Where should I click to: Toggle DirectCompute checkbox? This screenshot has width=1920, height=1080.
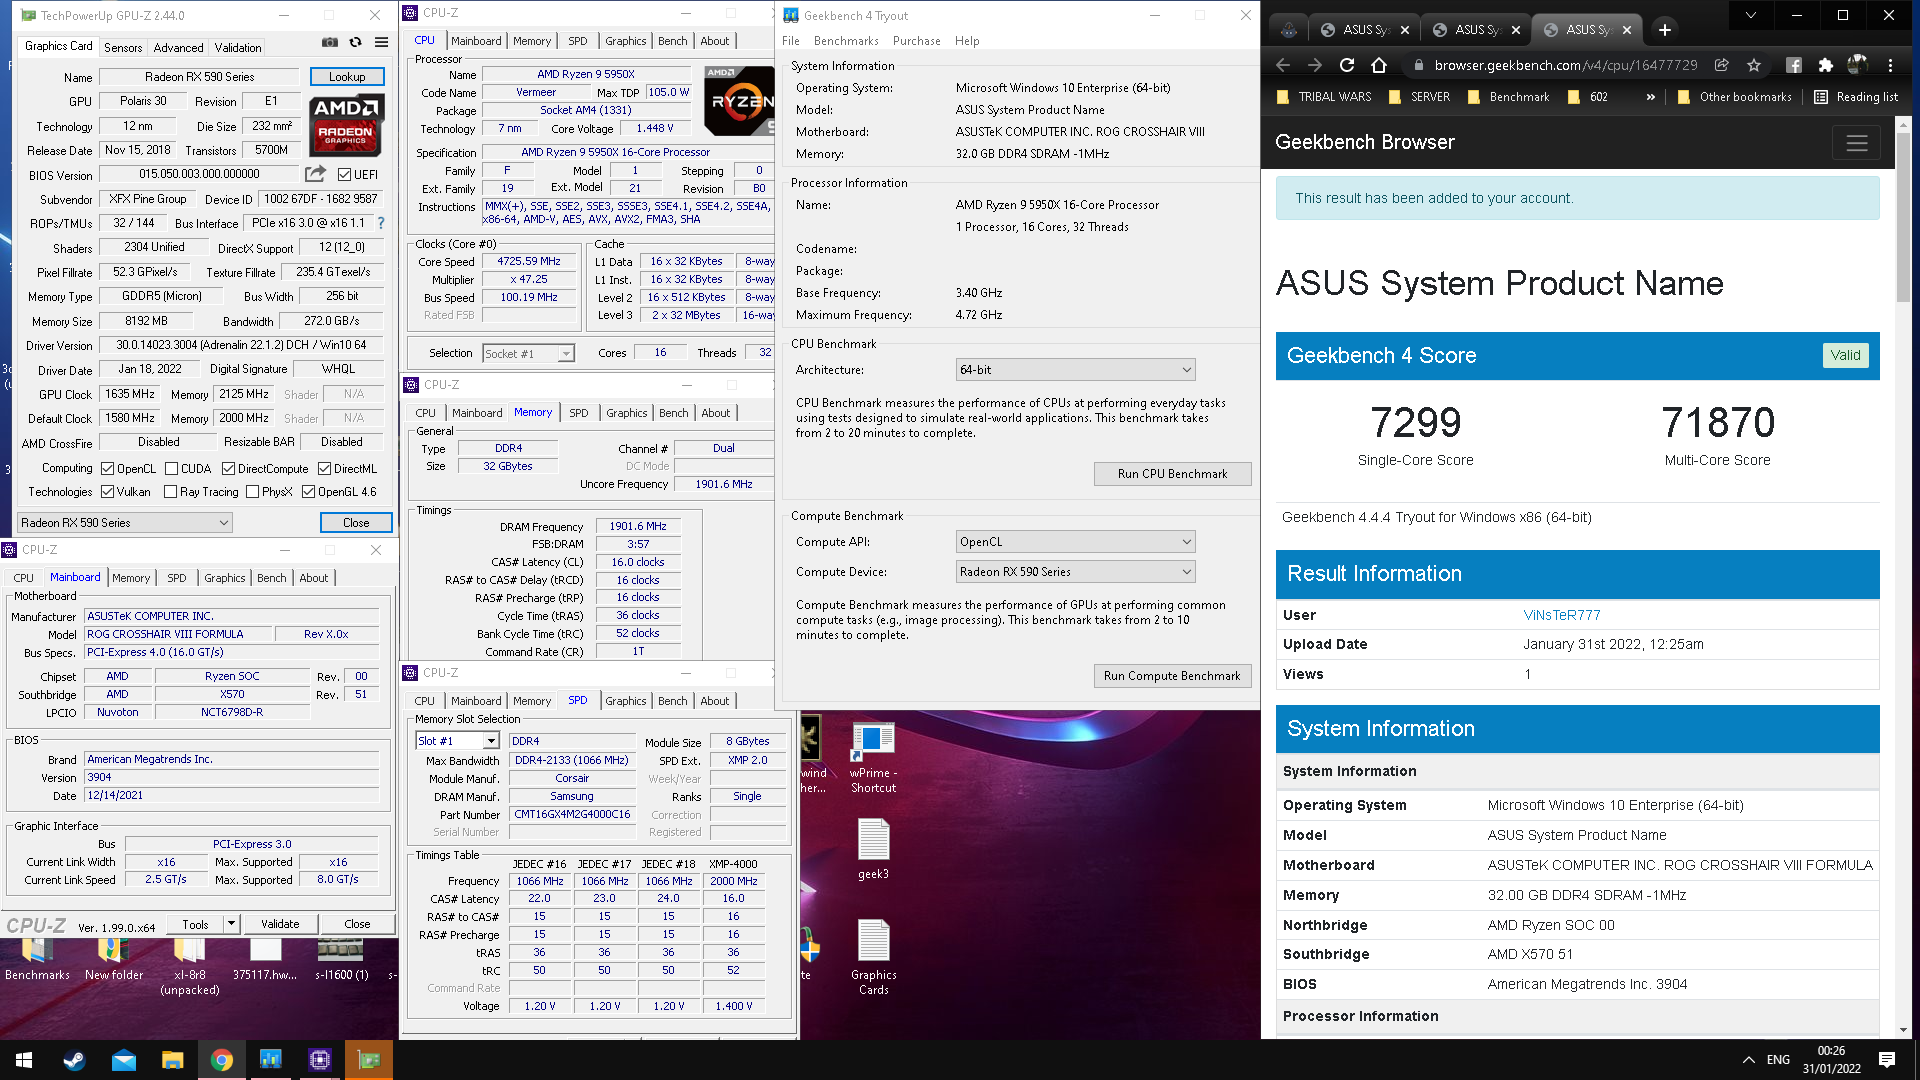tap(228, 469)
